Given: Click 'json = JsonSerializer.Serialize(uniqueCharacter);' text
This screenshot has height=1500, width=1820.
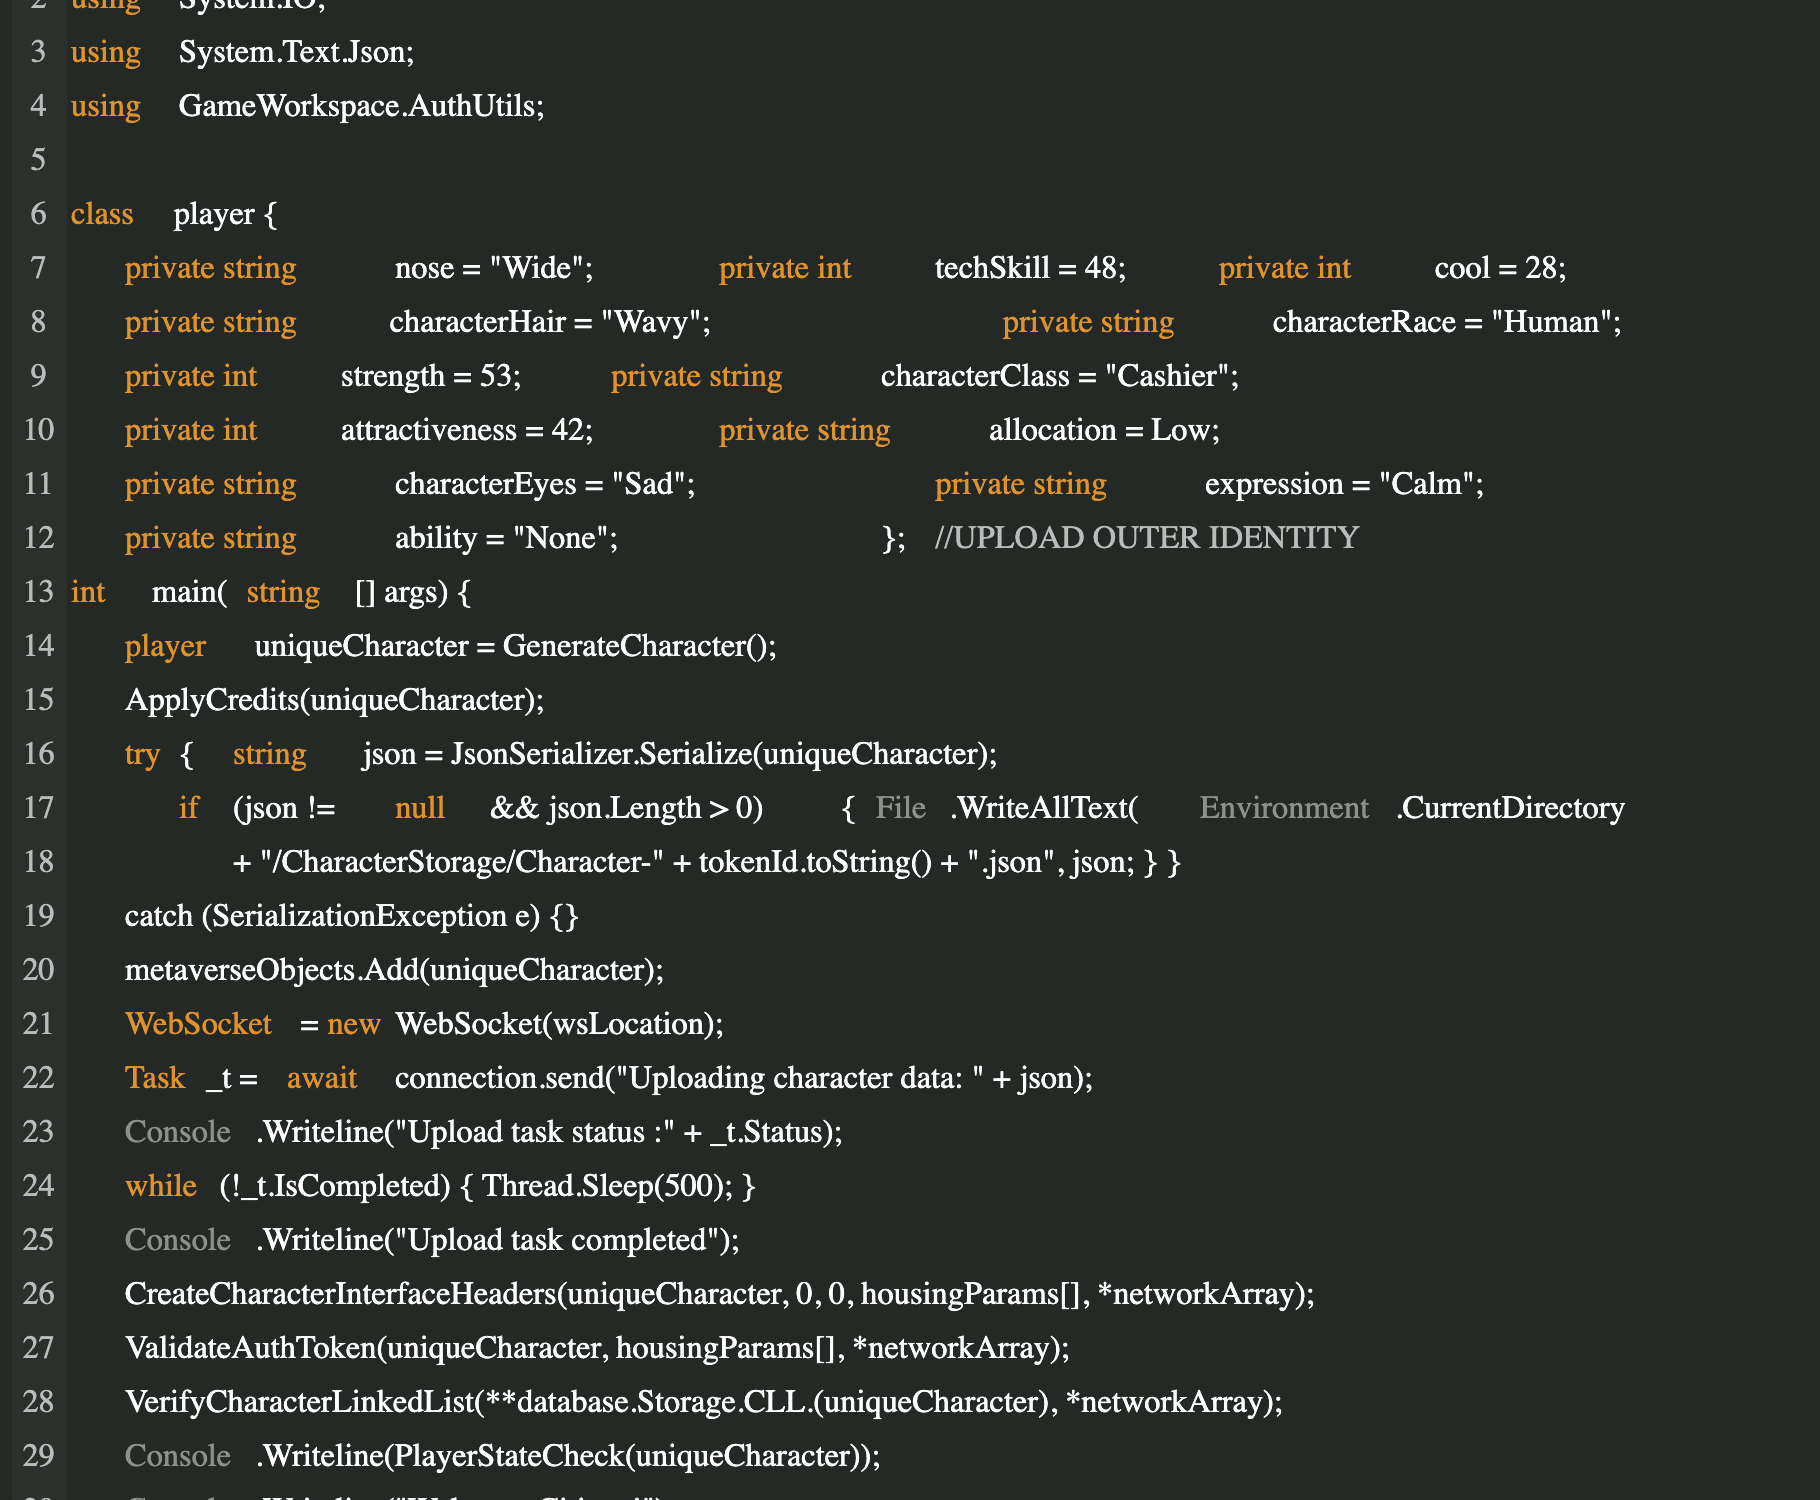Looking at the screenshot, I should [680, 753].
